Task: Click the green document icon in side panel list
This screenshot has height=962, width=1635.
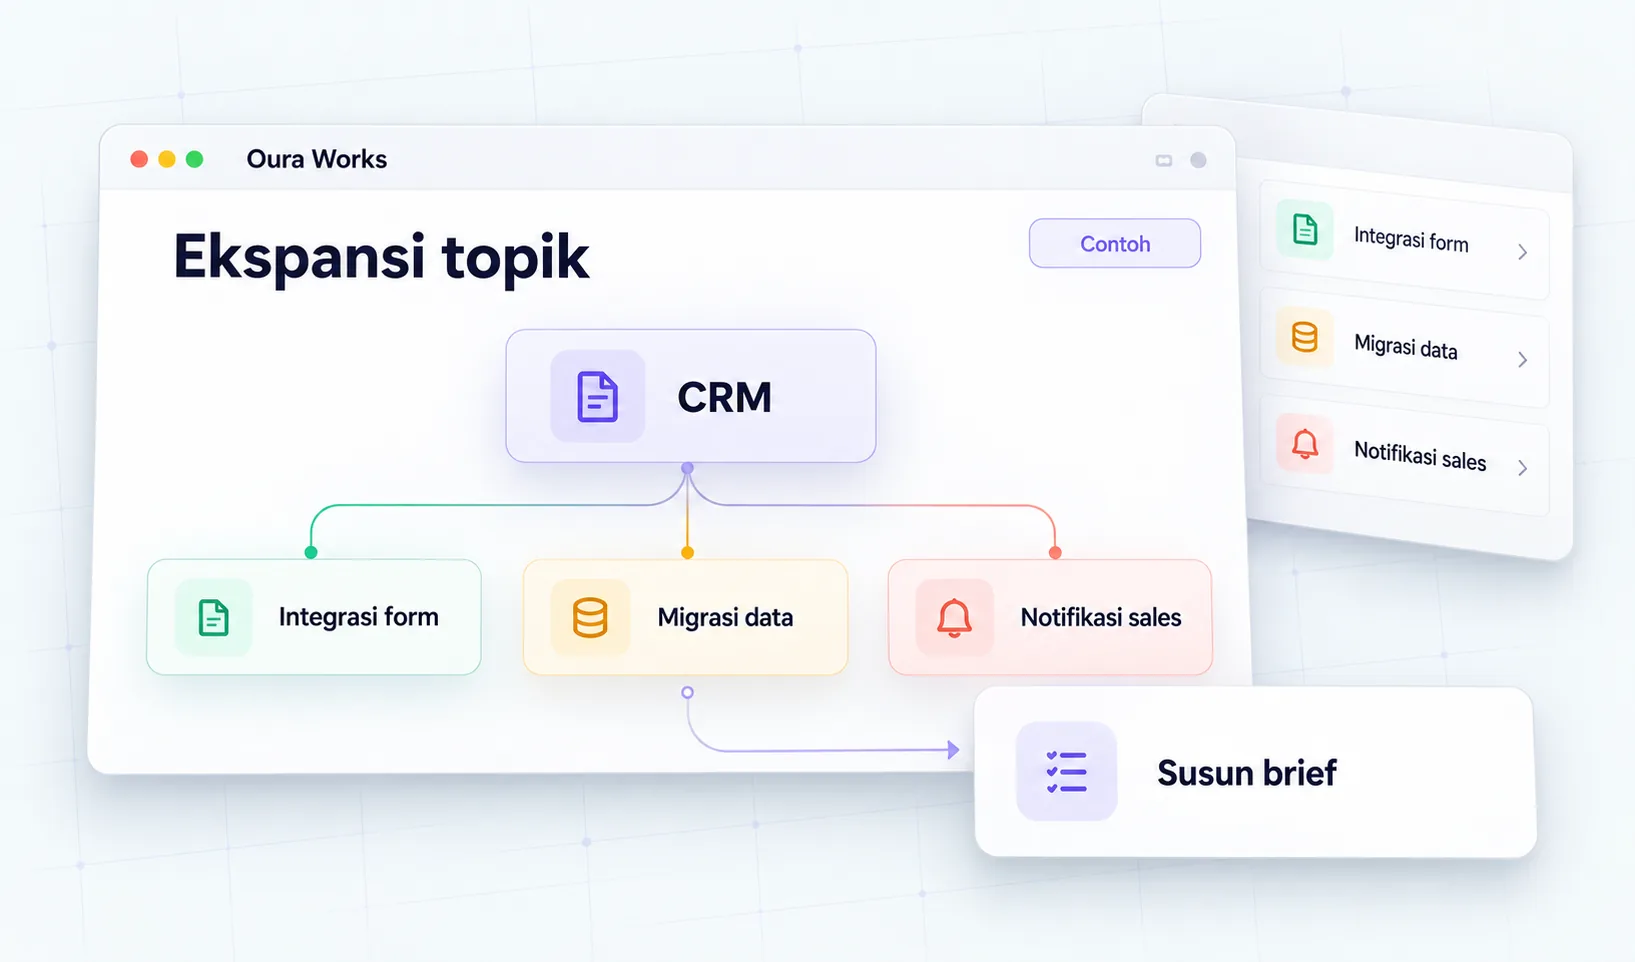Action: (1305, 229)
